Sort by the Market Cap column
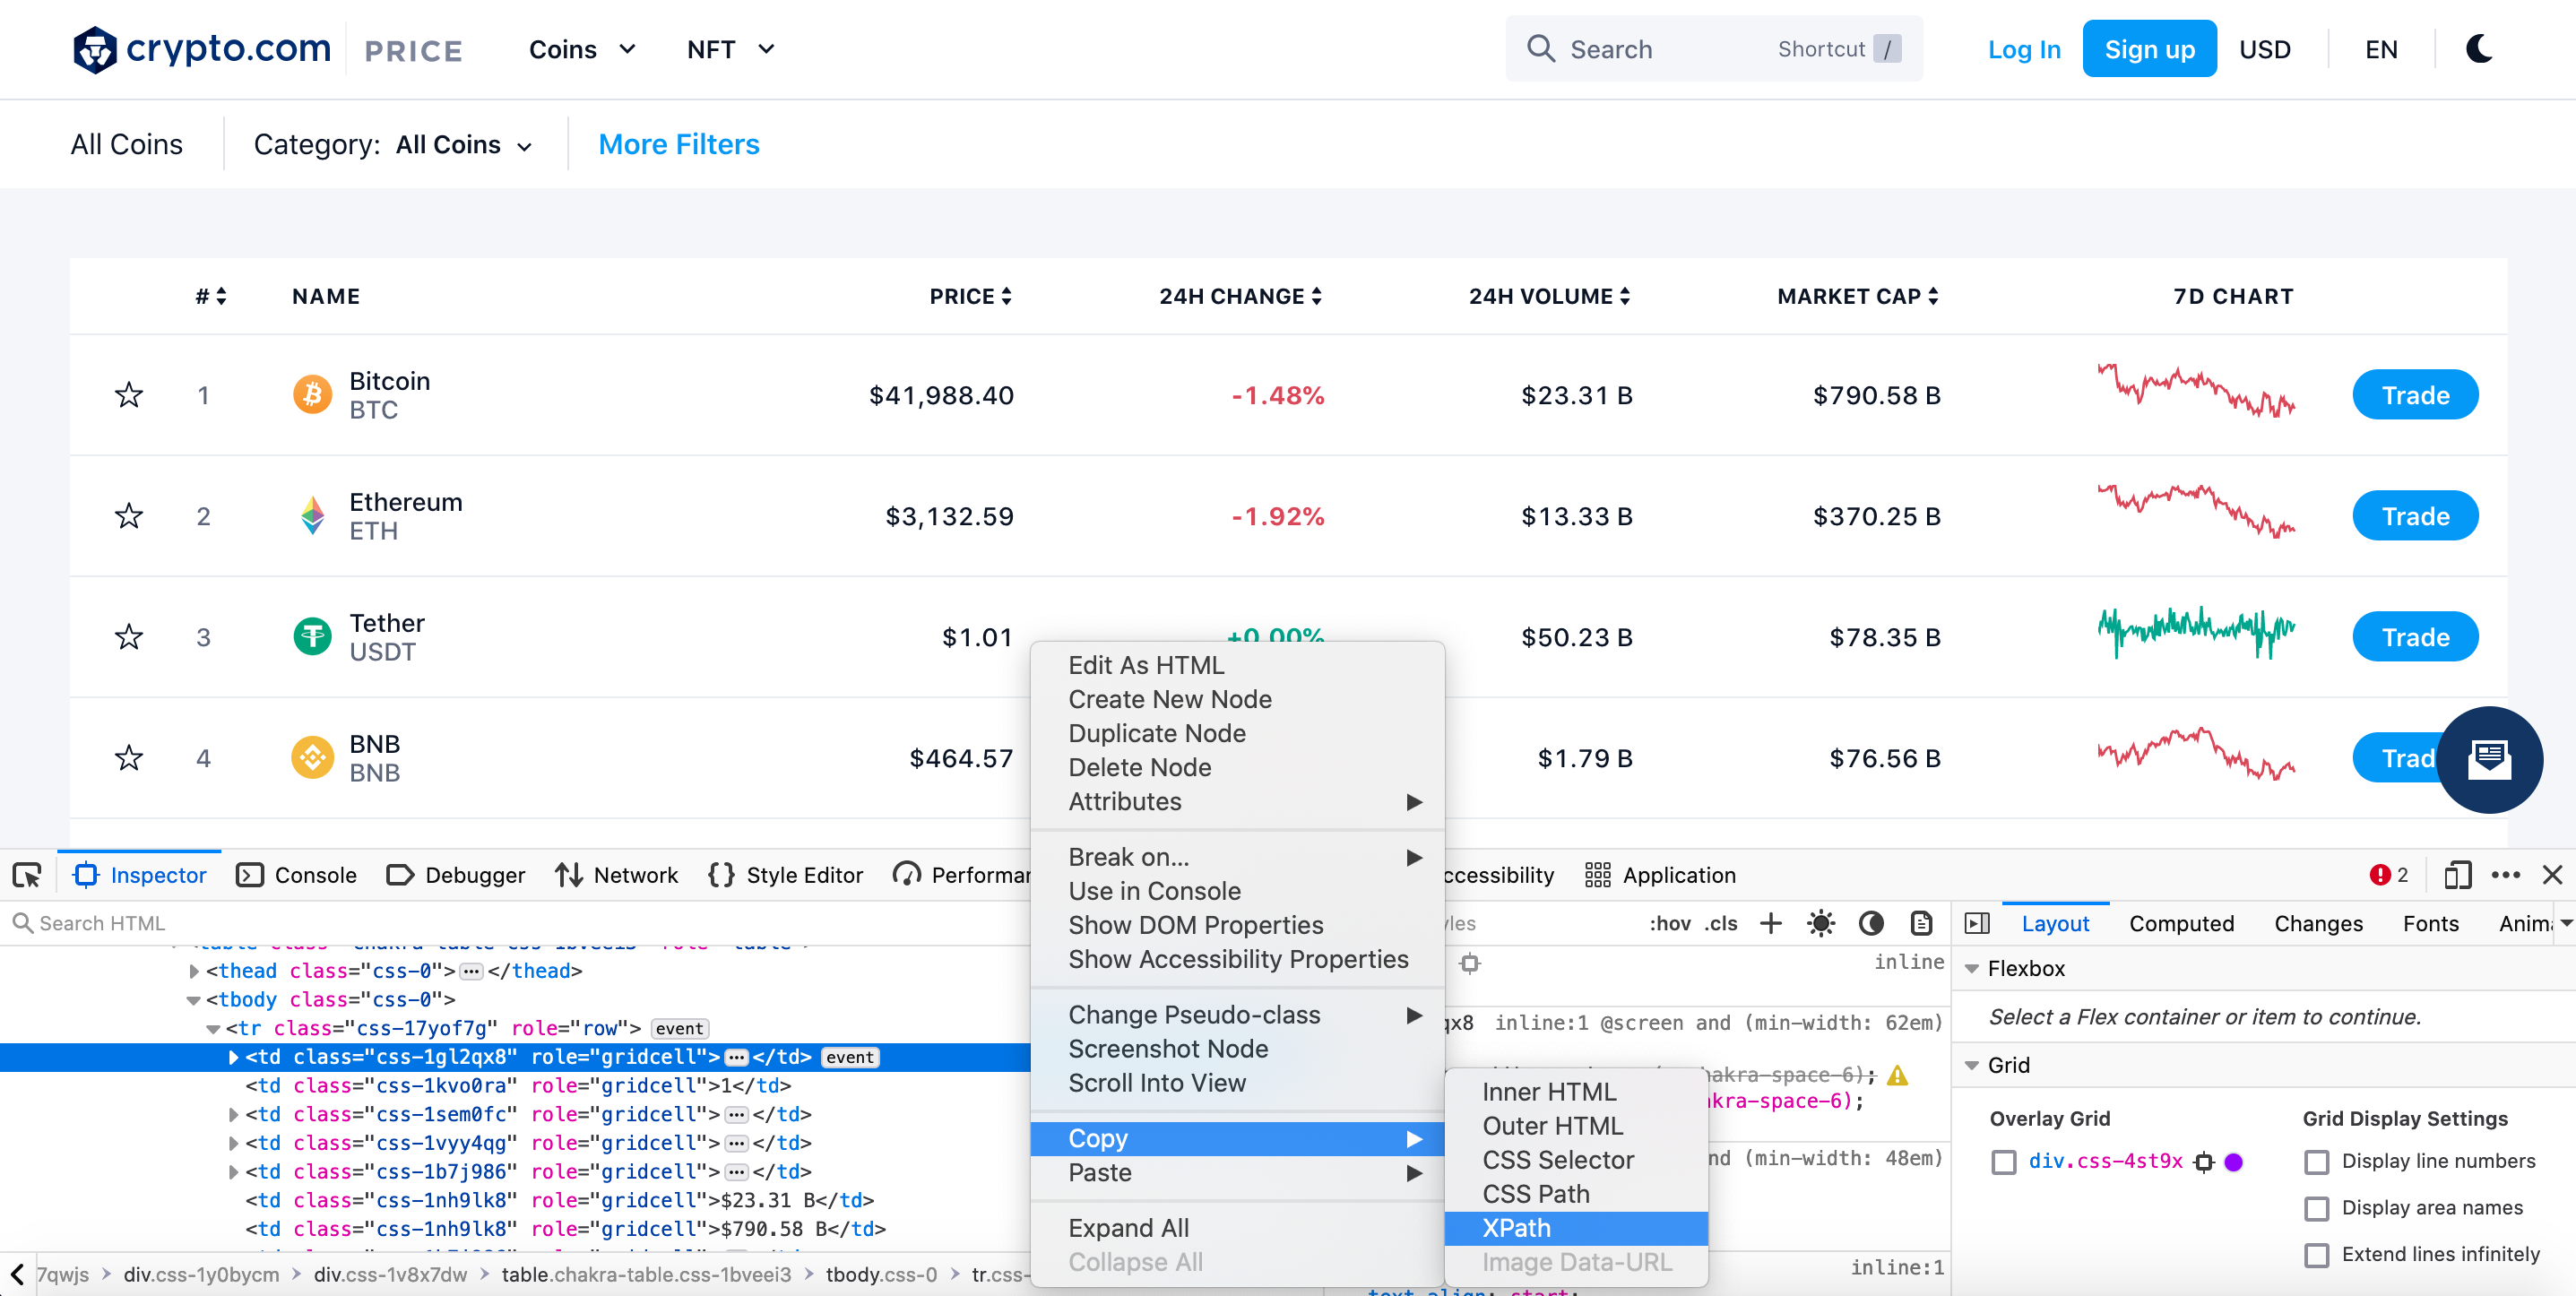 pos(1858,296)
